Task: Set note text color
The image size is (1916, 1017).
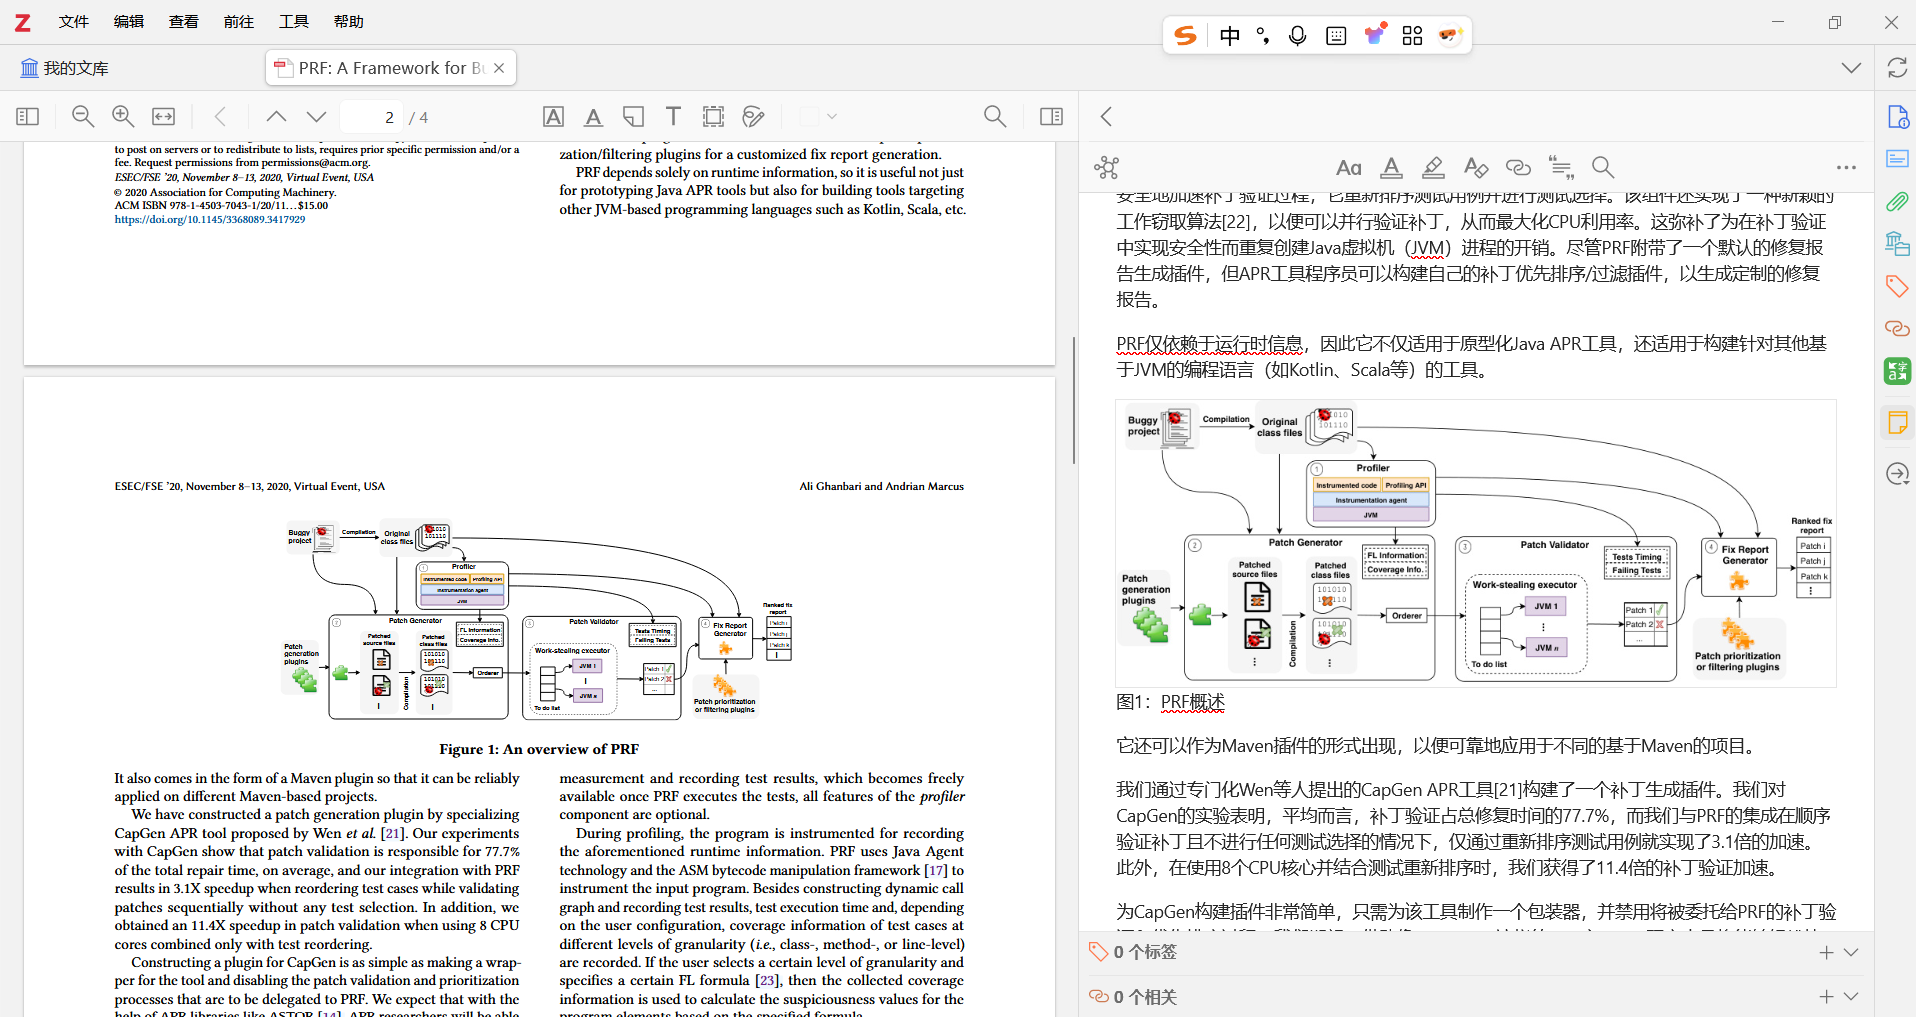Action: pyautogui.click(x=1391, y=168)
